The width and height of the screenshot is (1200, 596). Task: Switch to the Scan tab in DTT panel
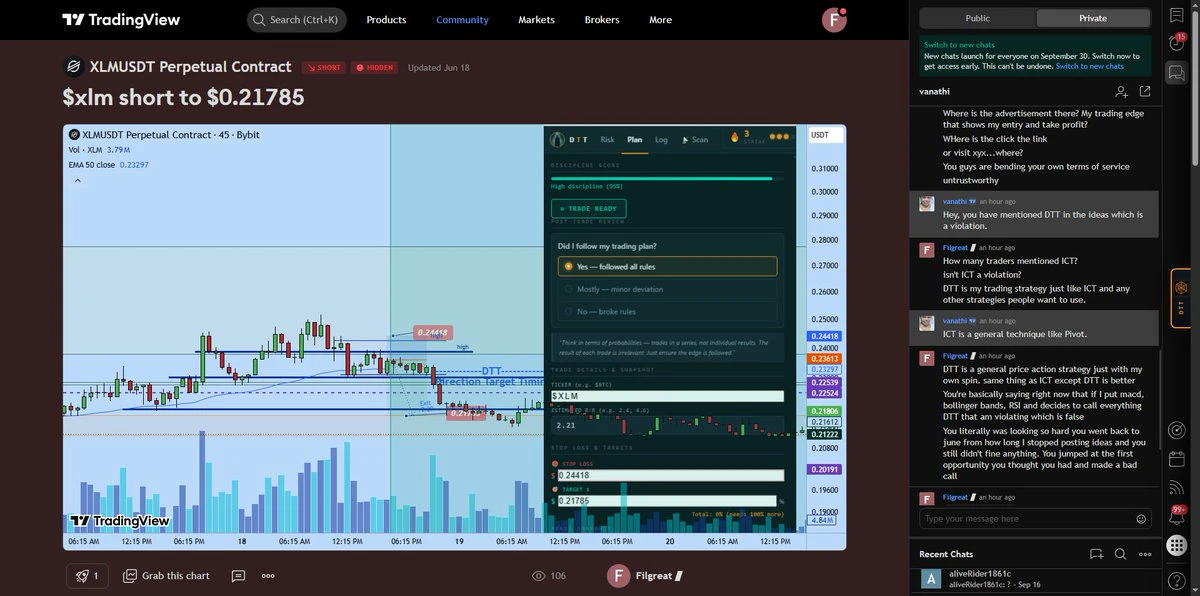(694, 140)
